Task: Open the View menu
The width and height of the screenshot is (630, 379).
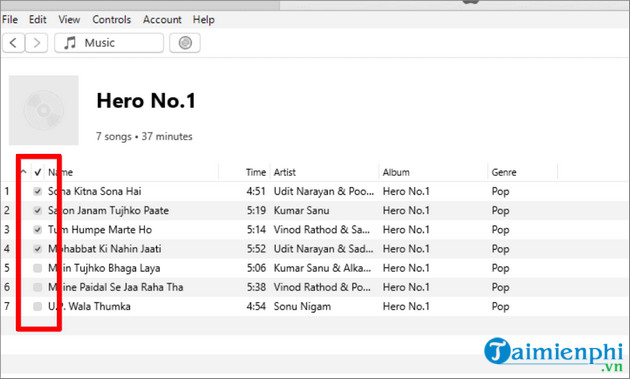Action: click(69, 19)
